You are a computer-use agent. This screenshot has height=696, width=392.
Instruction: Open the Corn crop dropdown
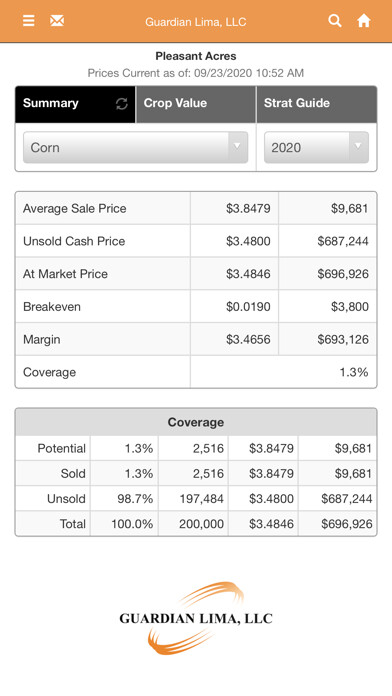tap(135, 147)
